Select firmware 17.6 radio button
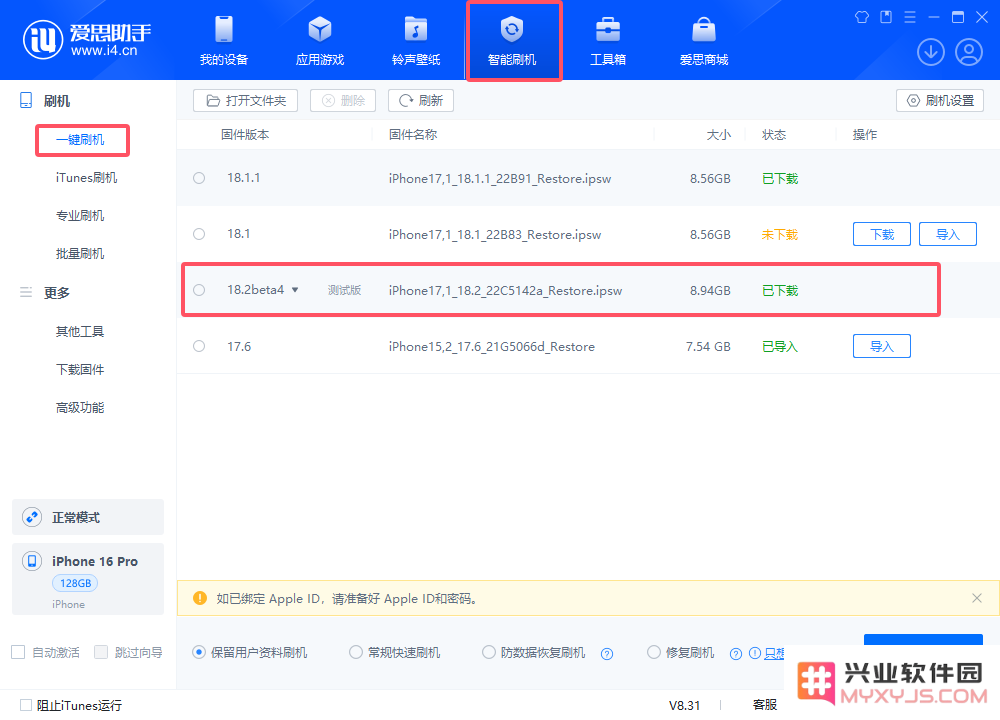This screenshot has width=1000, height=720. 199,346
